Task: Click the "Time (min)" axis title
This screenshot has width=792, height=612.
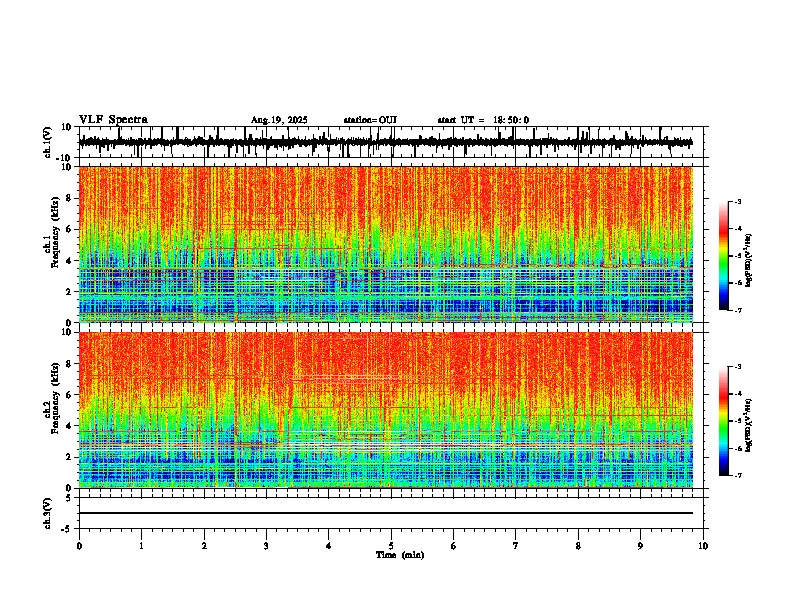Action: (400, 555)
